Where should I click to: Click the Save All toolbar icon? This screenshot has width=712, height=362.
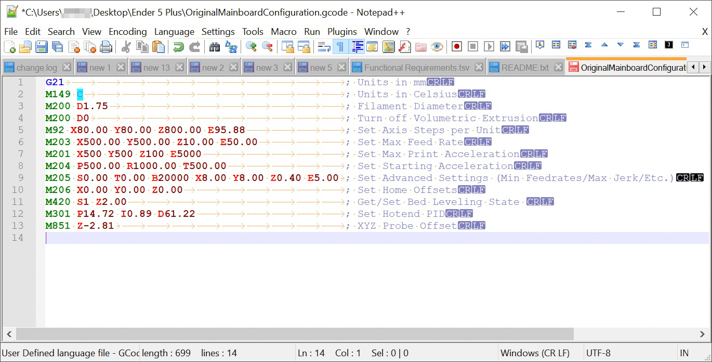(58, 46)
